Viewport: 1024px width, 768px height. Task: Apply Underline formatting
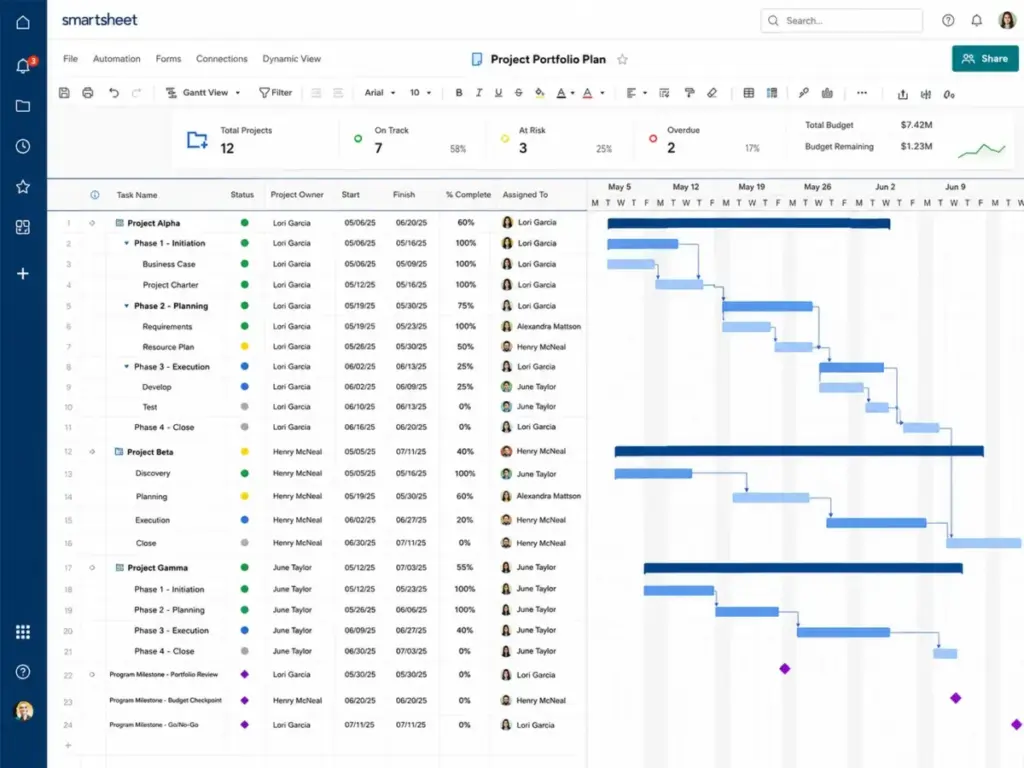point(498,93)
